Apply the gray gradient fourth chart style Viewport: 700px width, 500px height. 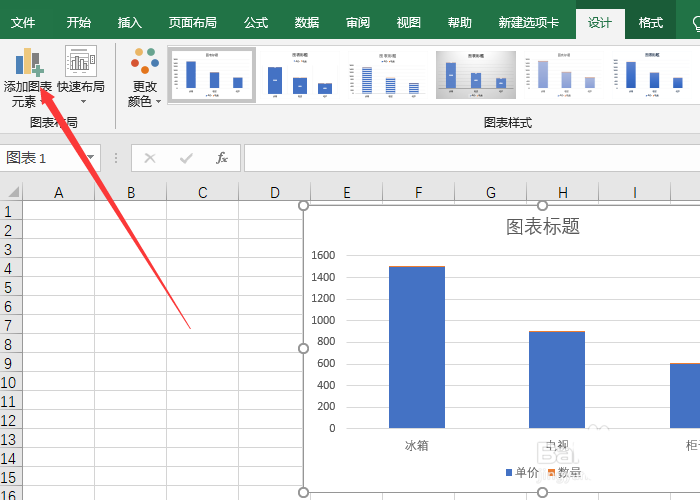pos(475,75)
